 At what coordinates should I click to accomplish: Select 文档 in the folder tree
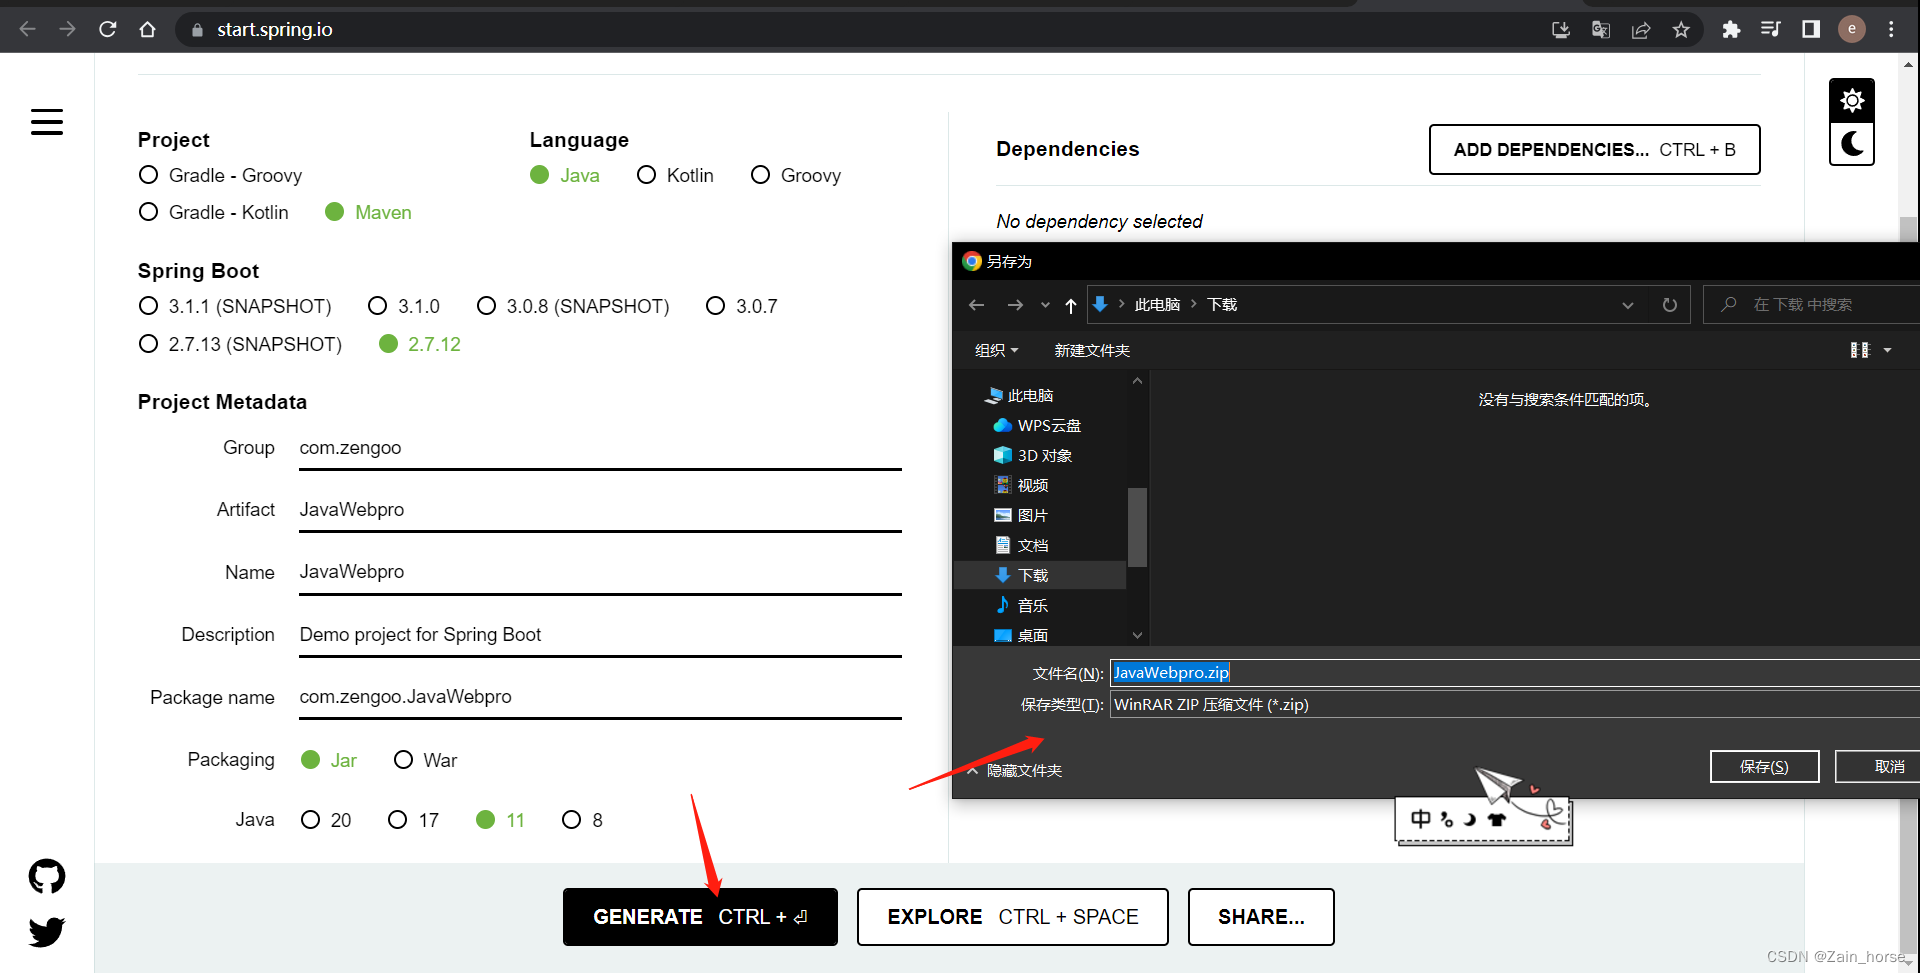(1032, 546)
